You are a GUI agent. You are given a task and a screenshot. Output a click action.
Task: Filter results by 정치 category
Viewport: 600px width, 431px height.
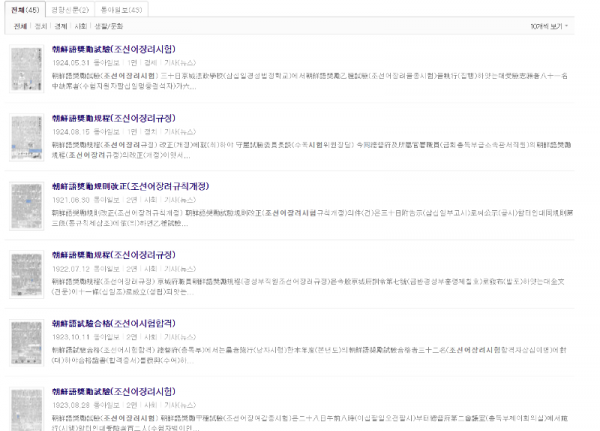click(41, 26)
